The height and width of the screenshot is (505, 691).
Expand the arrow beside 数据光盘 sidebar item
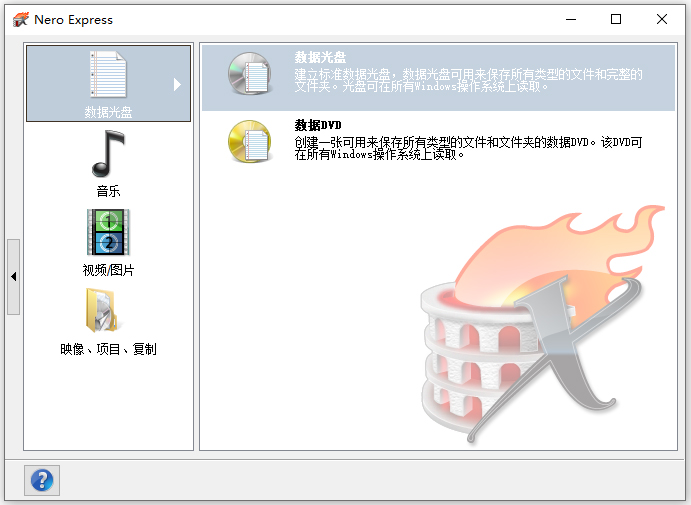pos(177,84)
